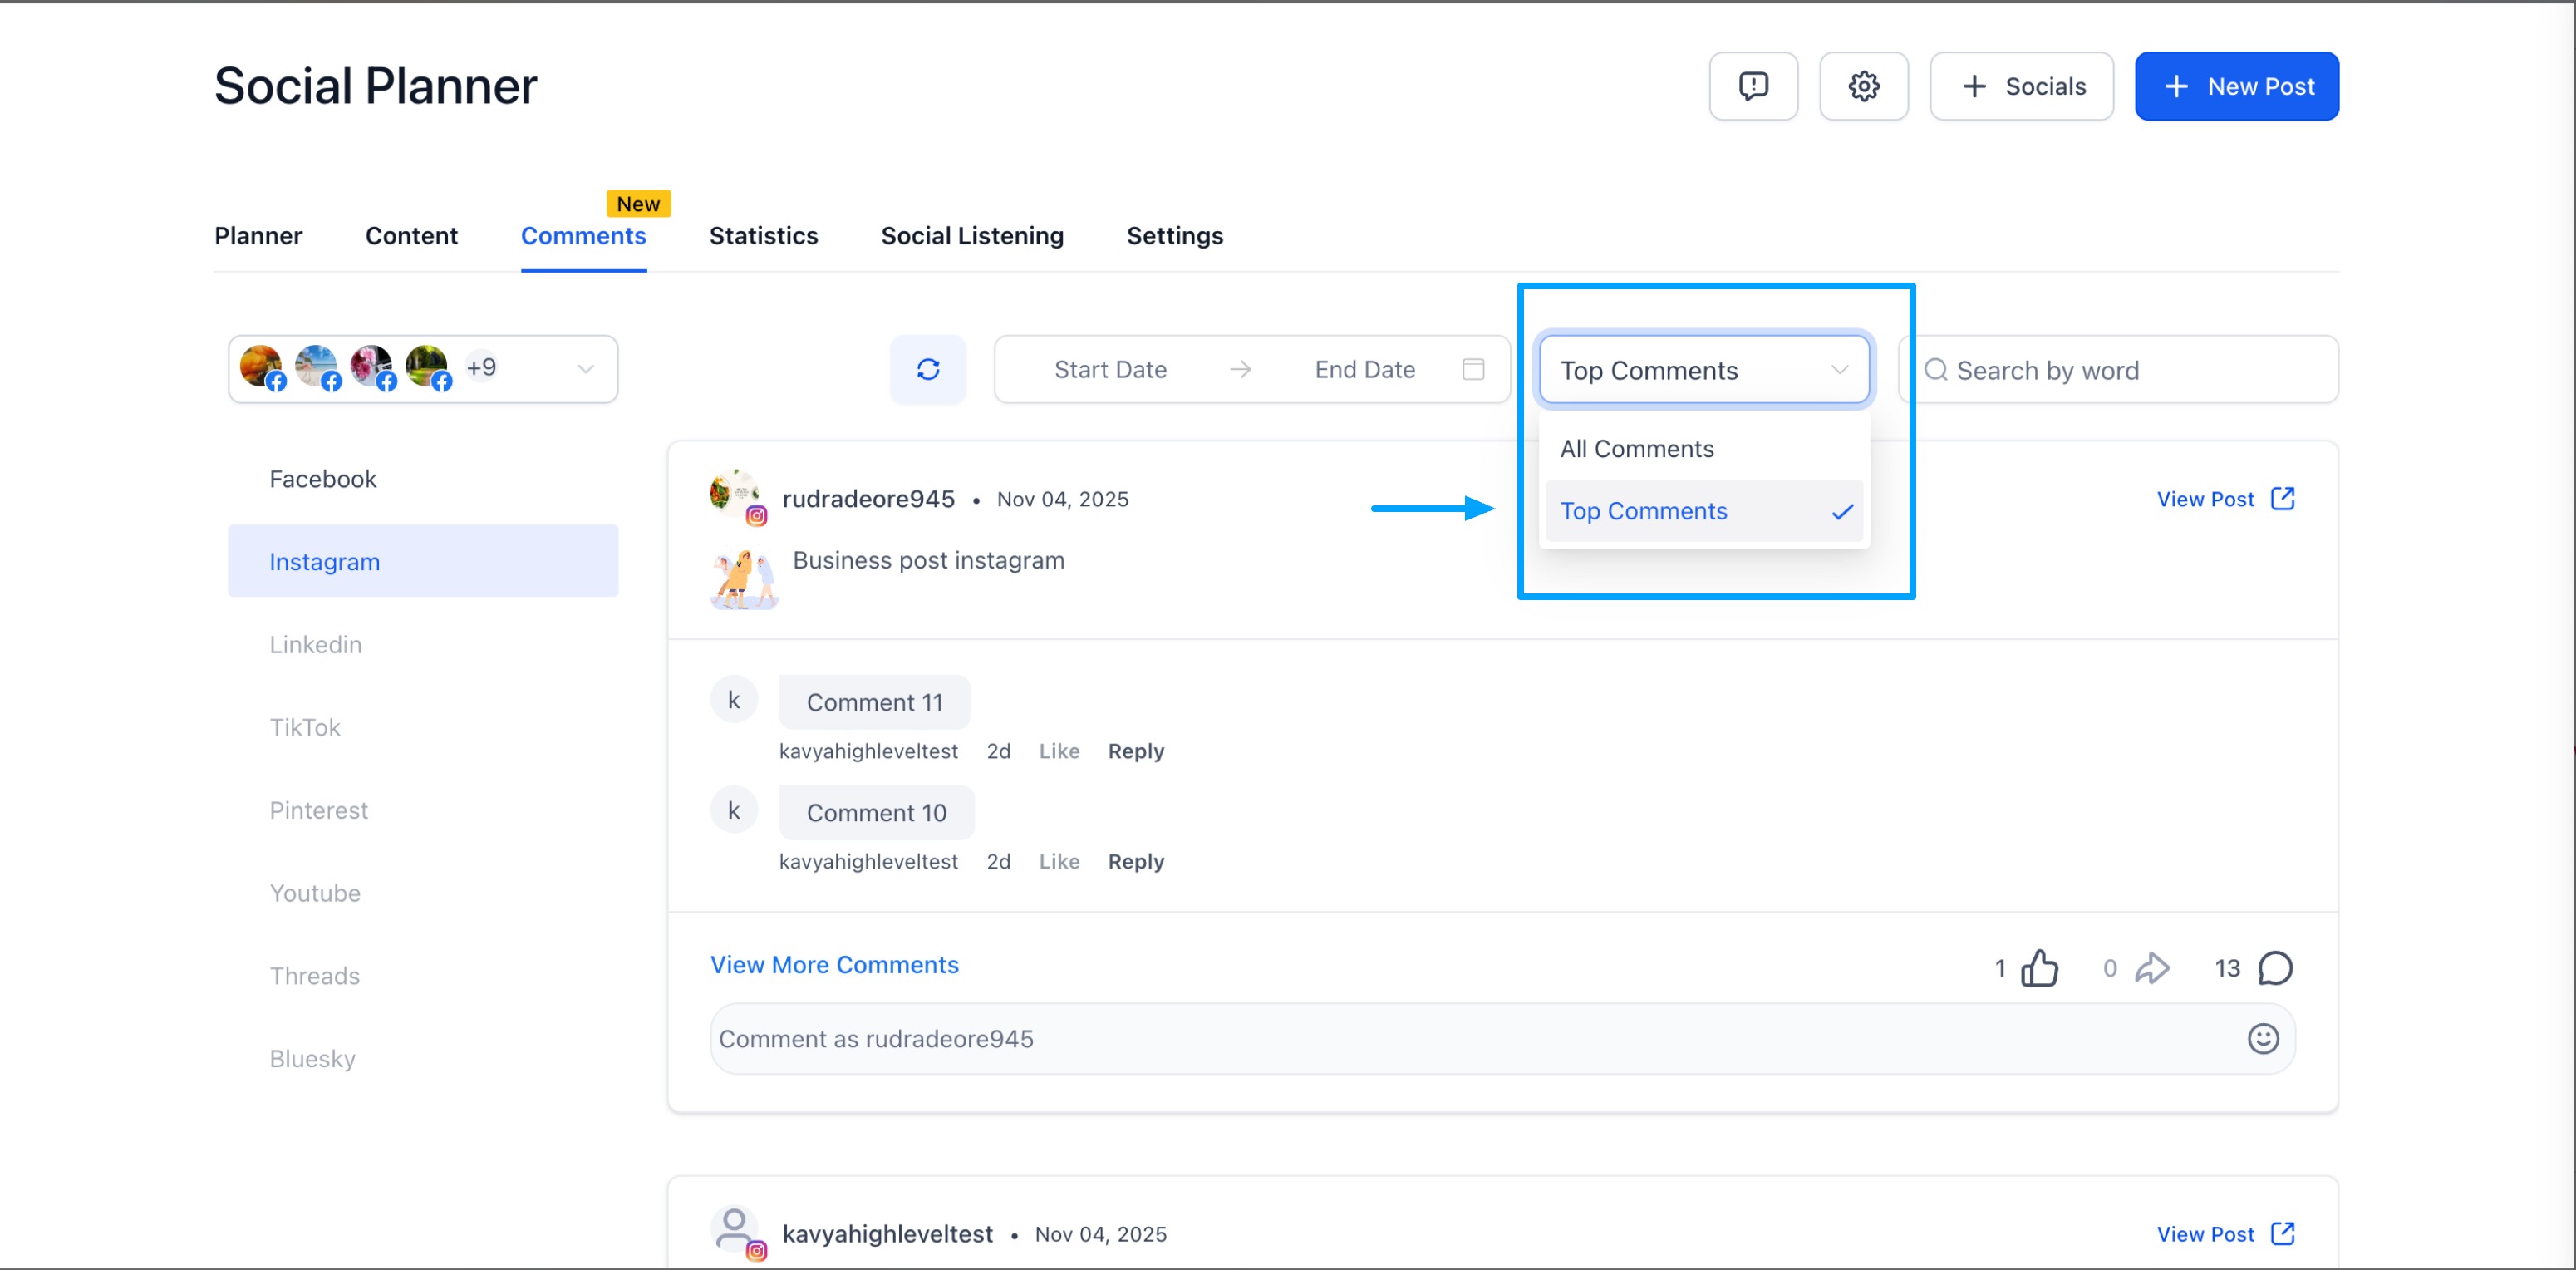Click the comment bubble count icon
Image resolution: width=2576 pixels, height=1270 pixels.
pyautogui.click(x=2274, y=967)
